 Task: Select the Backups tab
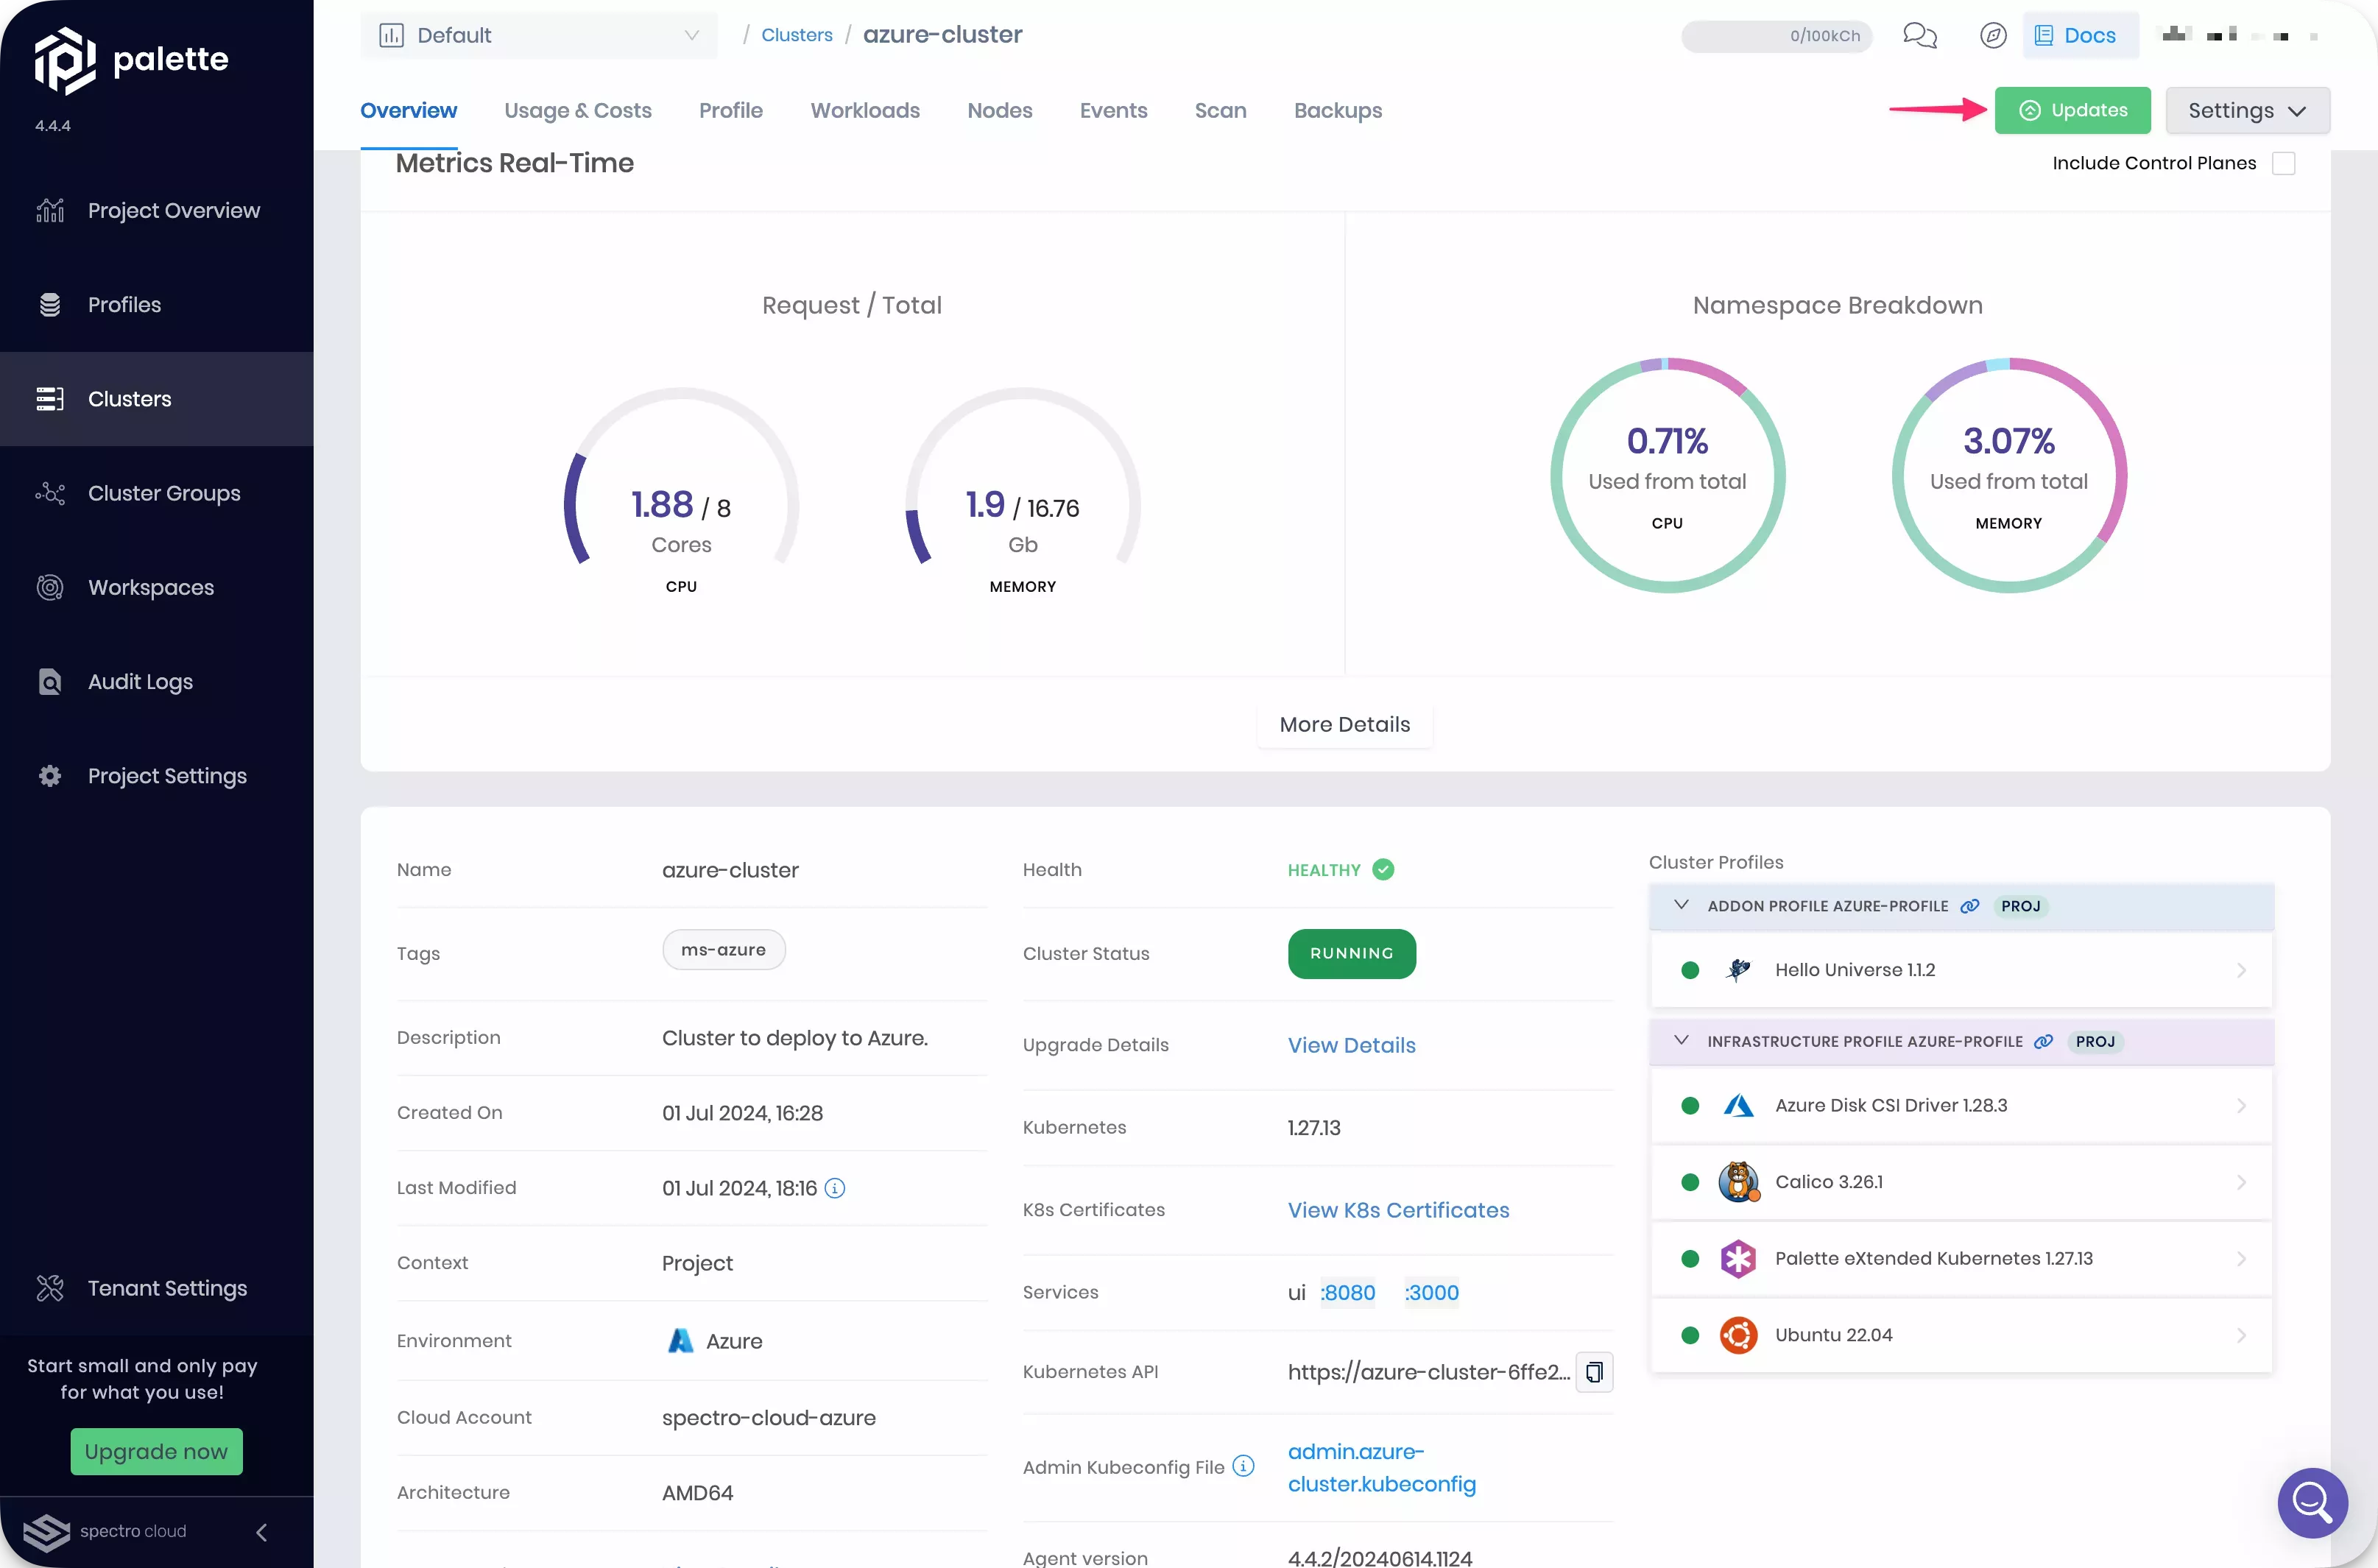(x=1338, y=111)
